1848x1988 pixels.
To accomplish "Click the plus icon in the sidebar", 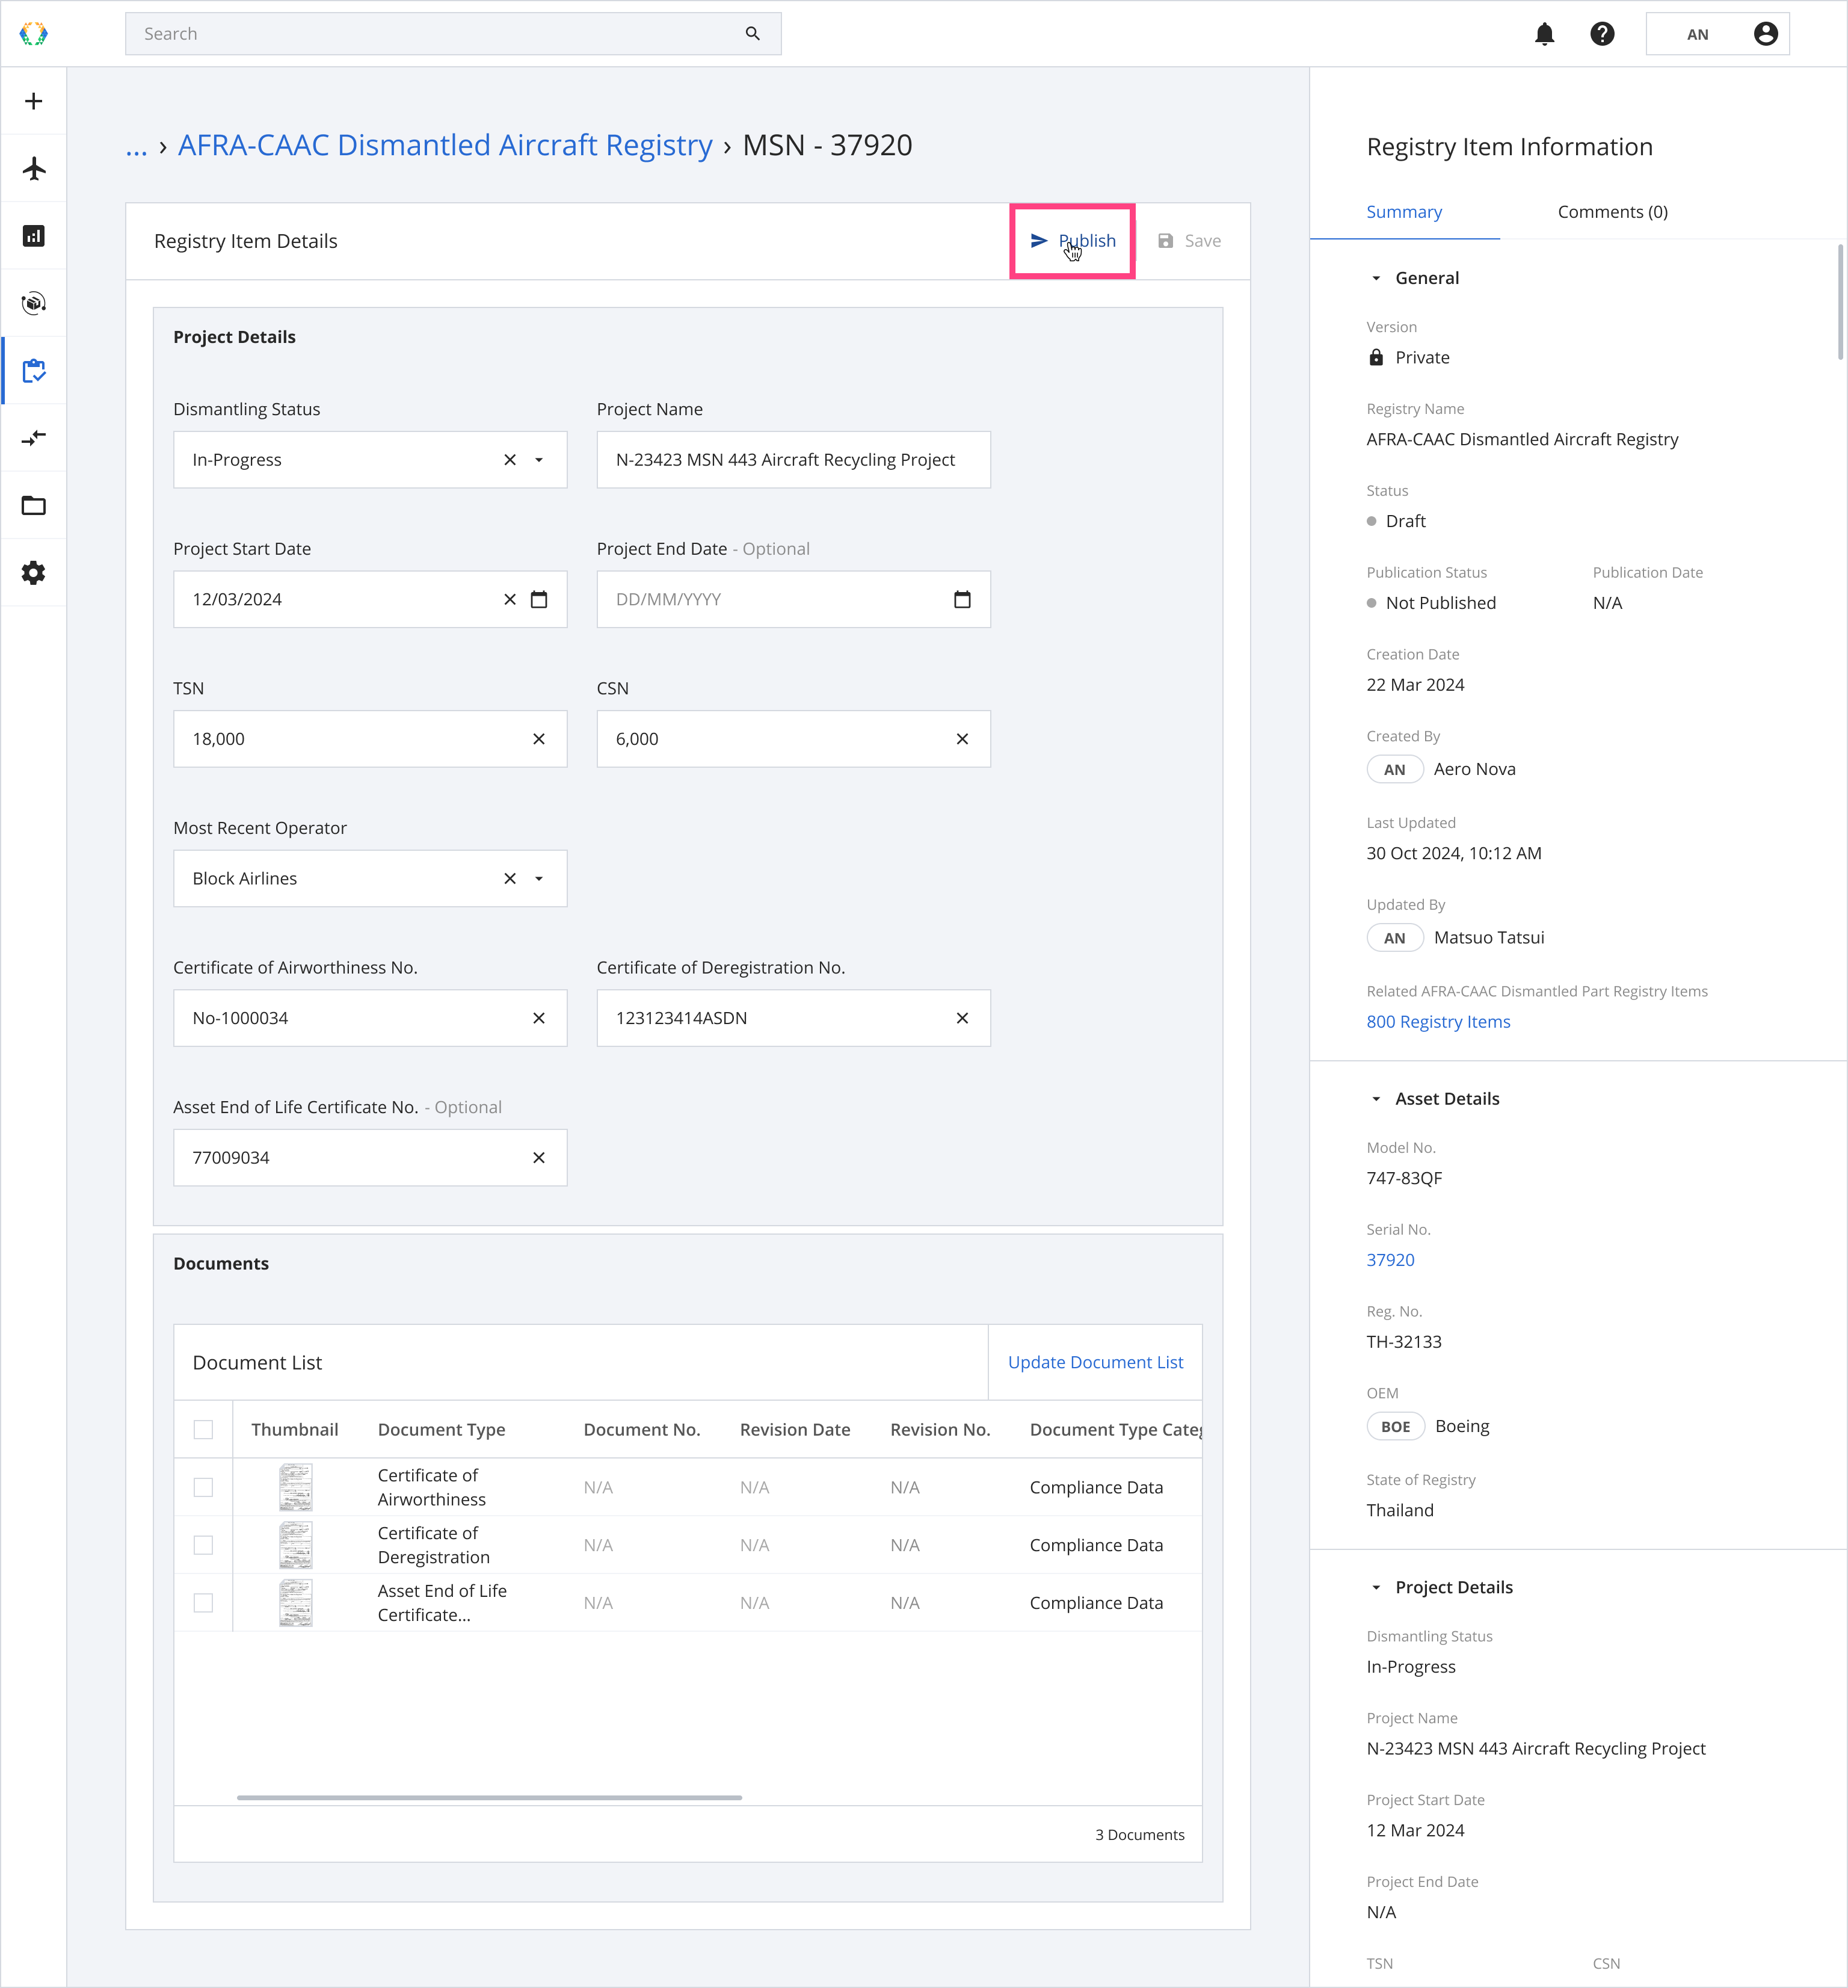I will (x=34, y=101).
